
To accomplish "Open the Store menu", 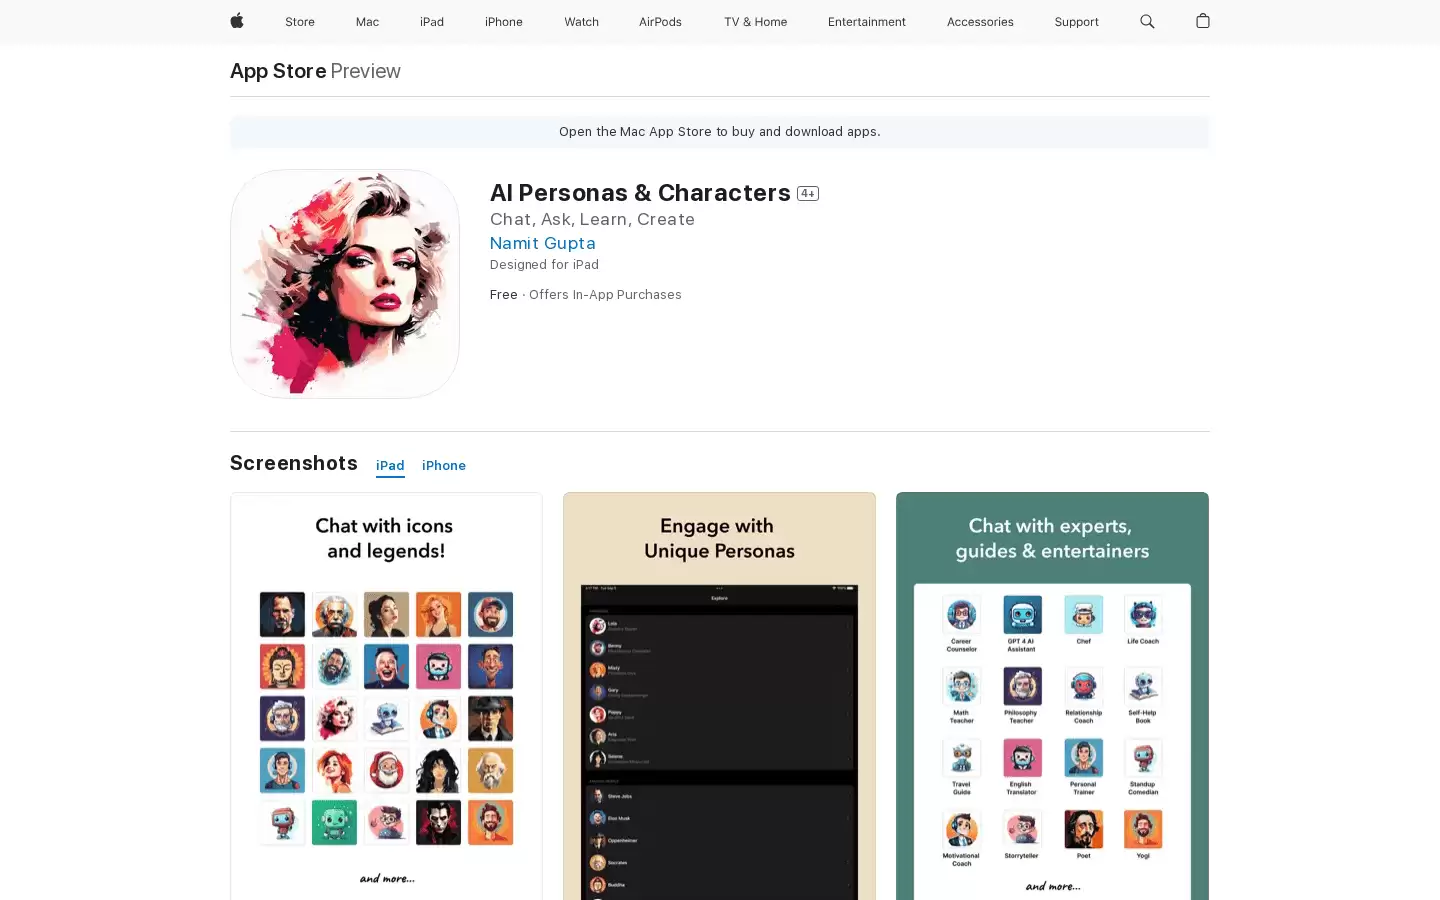I will click(x=300, y=22).
